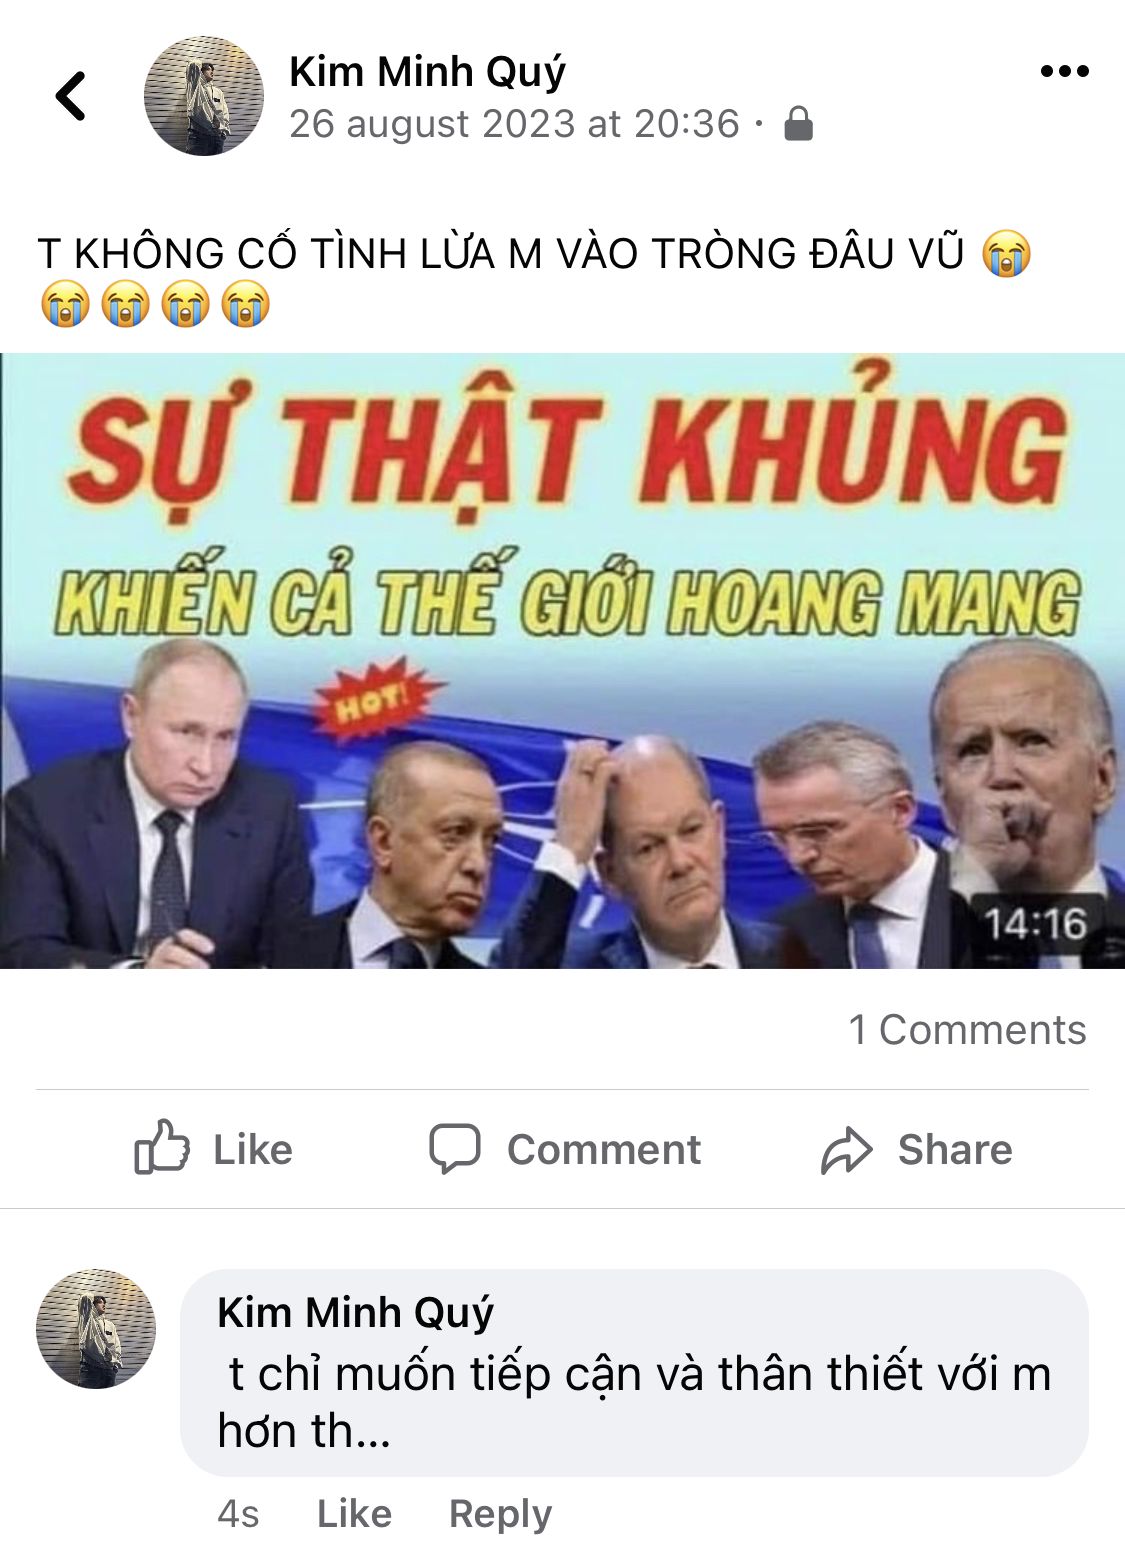
Task: Tap the Share arrow icon
Action: [847, 1150]
